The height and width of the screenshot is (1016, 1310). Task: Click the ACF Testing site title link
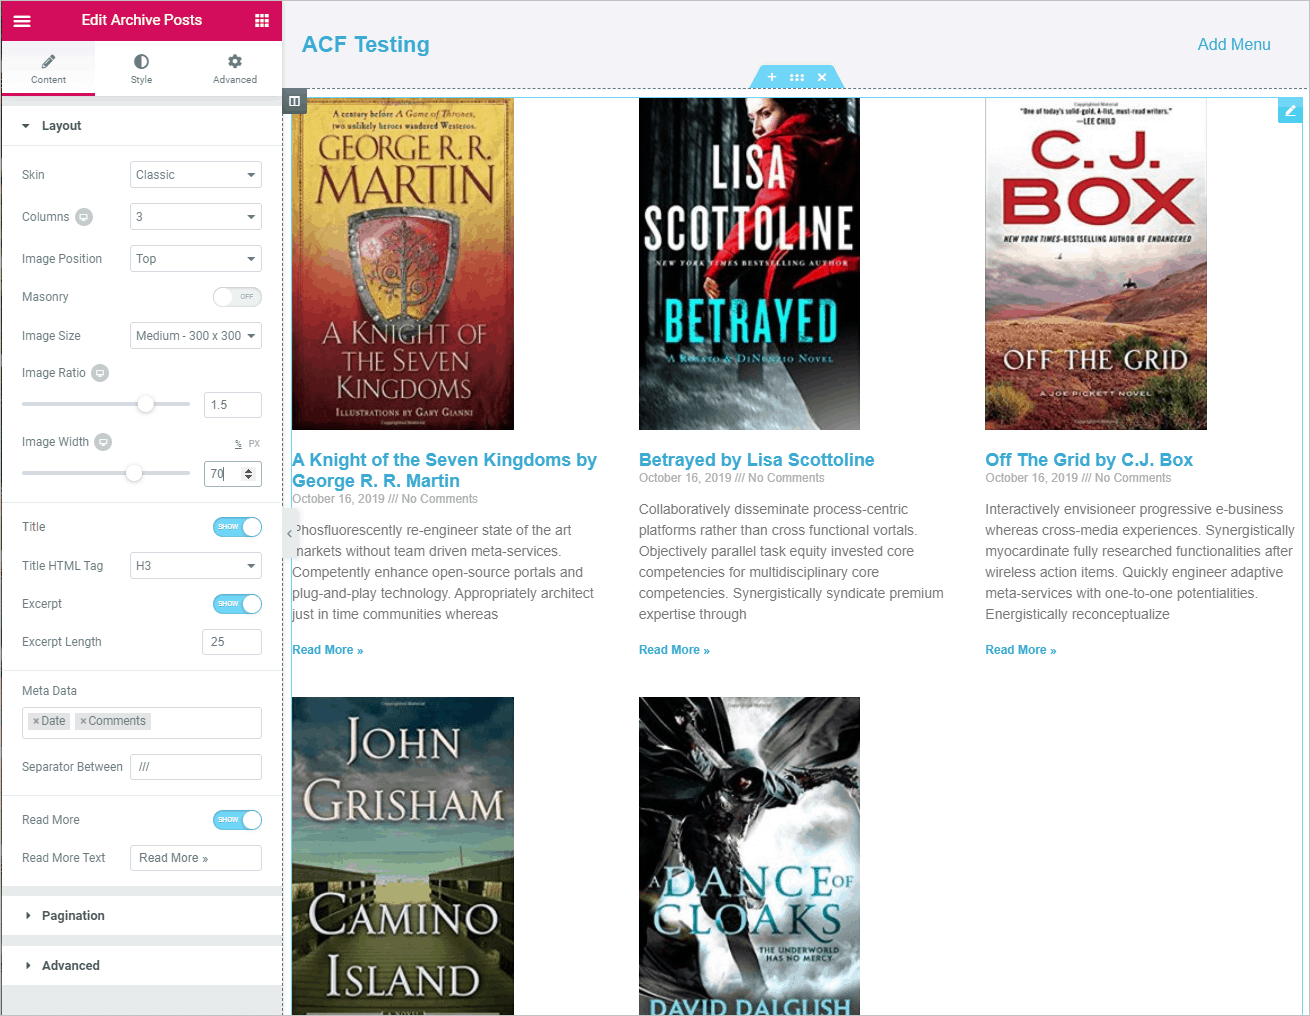(366, 45)
